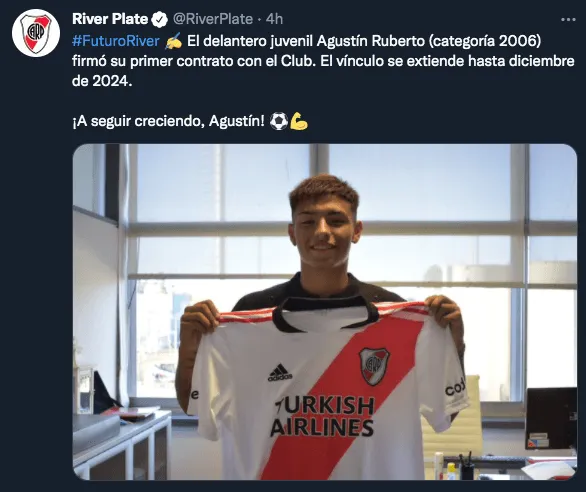
Task: Select the "categoría 2006" text in the tweet
Action: [484, 41]
